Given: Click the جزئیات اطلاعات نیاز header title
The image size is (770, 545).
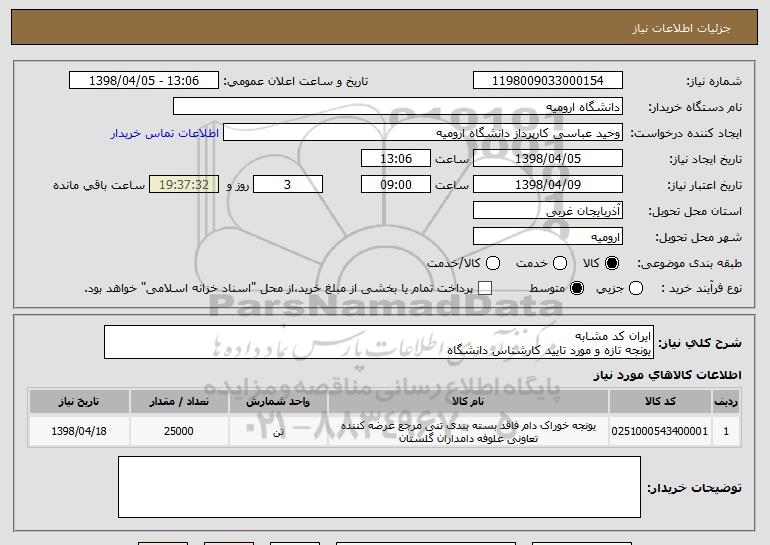Looking at the screenshot, I should pos(681,28).
